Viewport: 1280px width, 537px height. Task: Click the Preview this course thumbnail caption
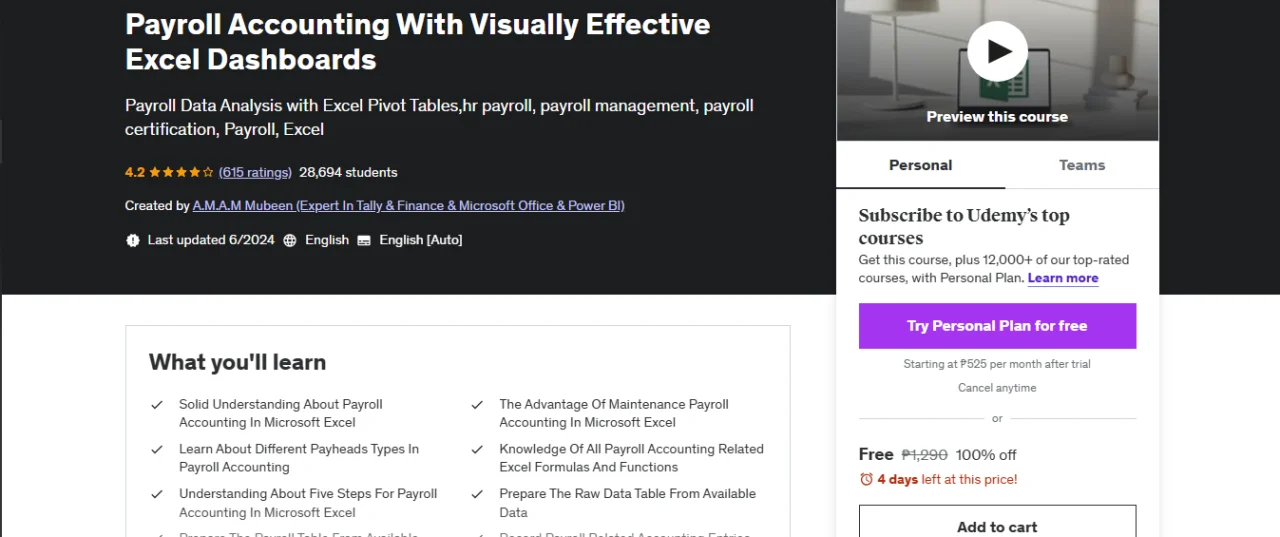coord(997,117)
